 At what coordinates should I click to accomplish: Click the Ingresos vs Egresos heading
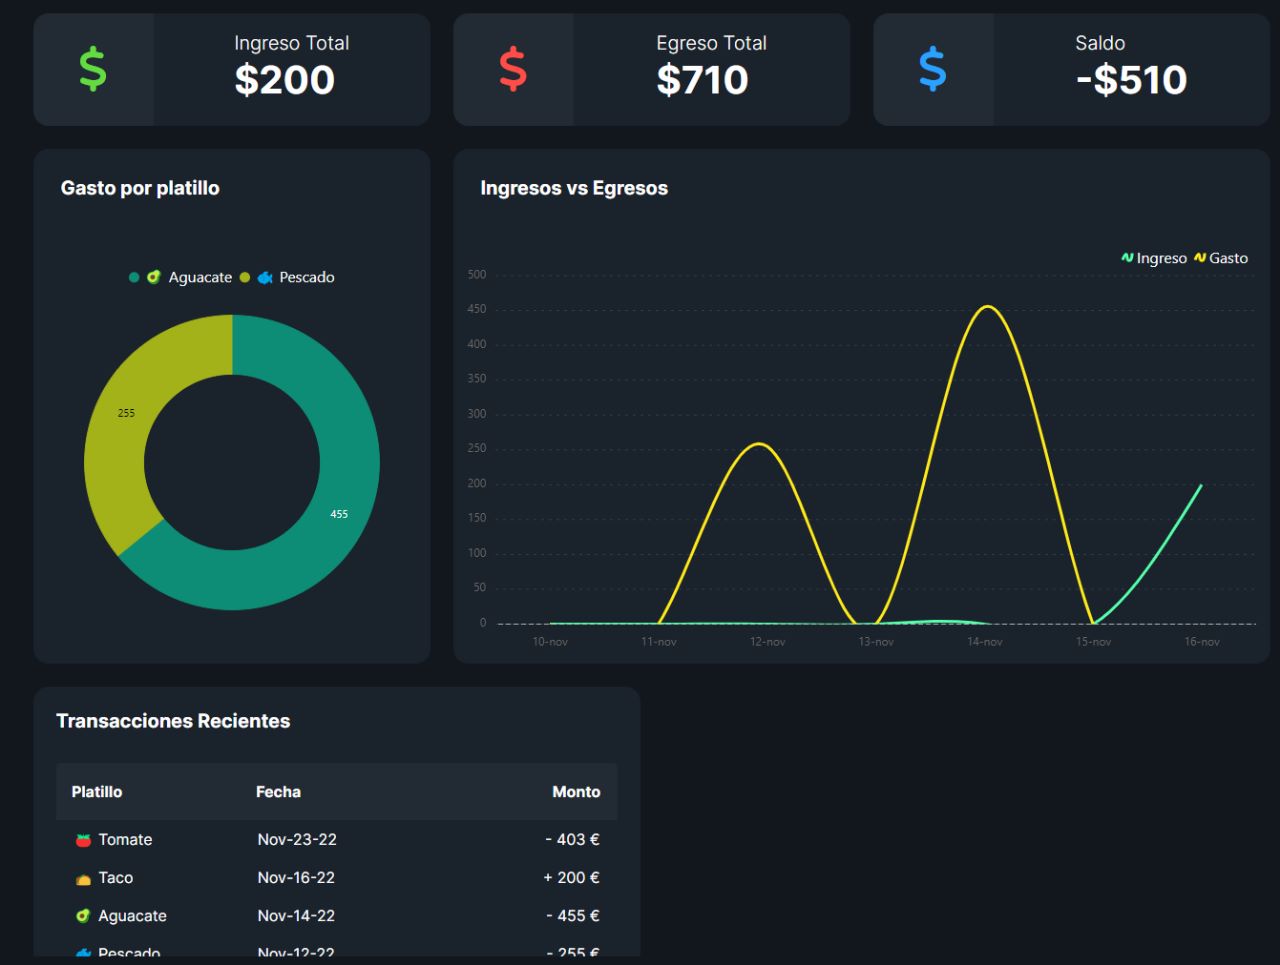(574, 188)
